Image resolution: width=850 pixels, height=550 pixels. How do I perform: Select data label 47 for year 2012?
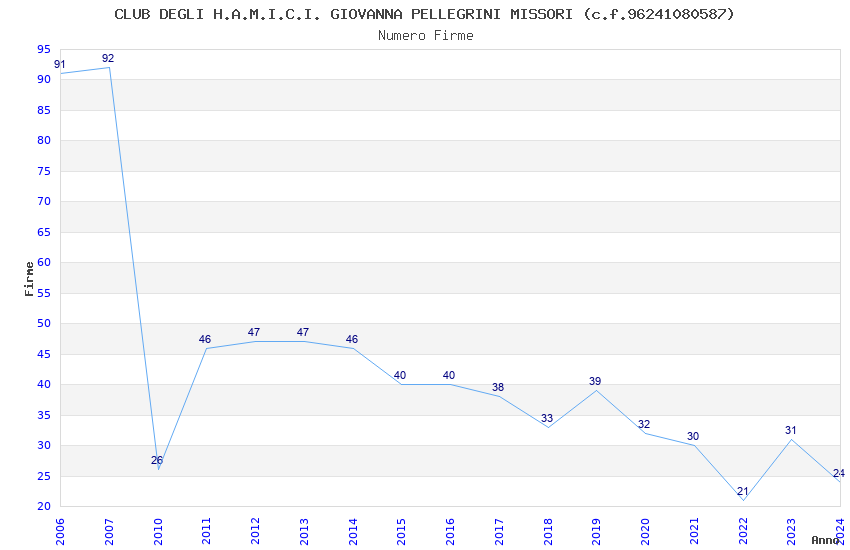click(254, 332)
